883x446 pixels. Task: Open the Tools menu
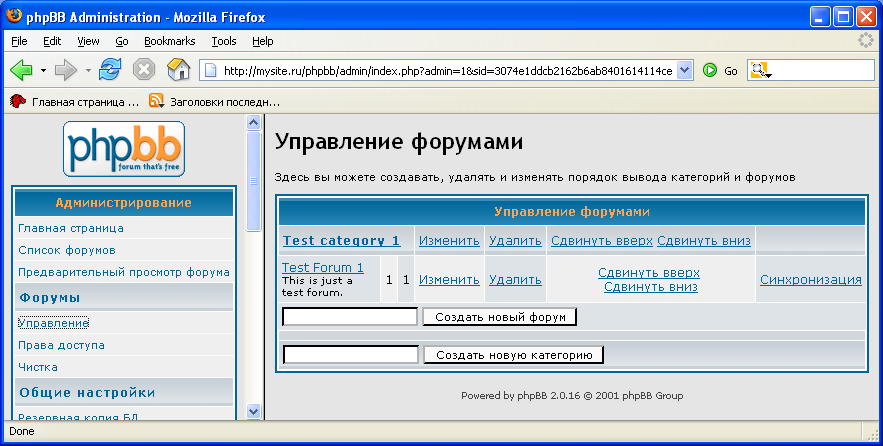(x=224, y=41)
